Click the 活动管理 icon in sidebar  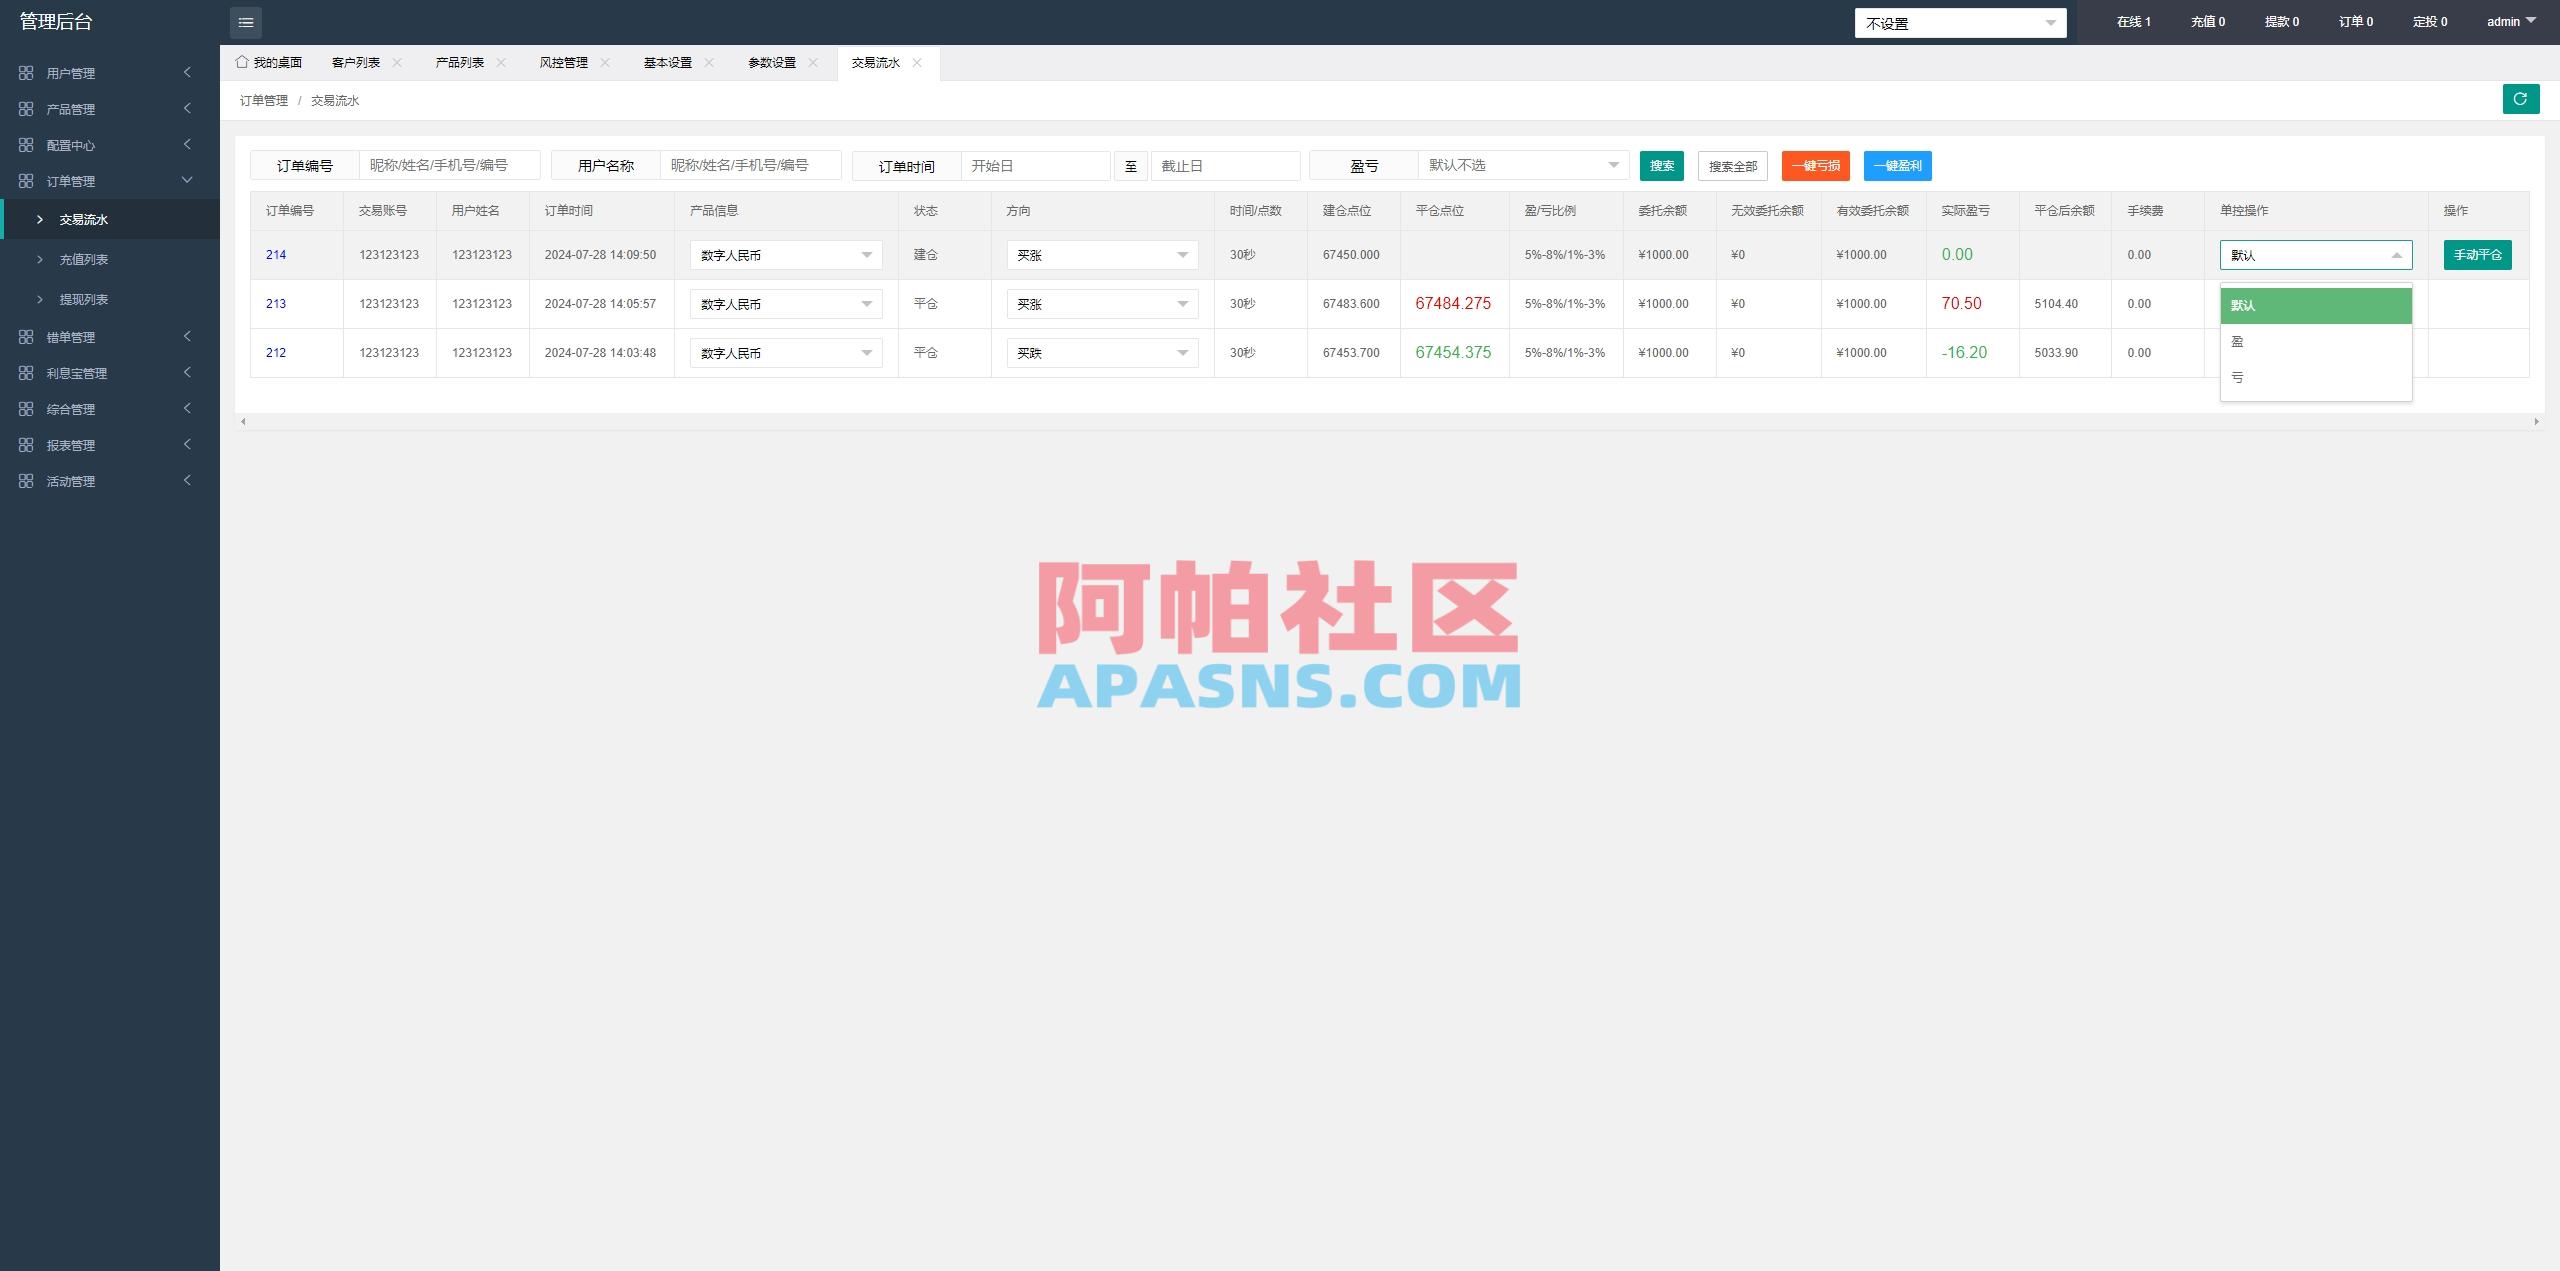coord(27,481)
